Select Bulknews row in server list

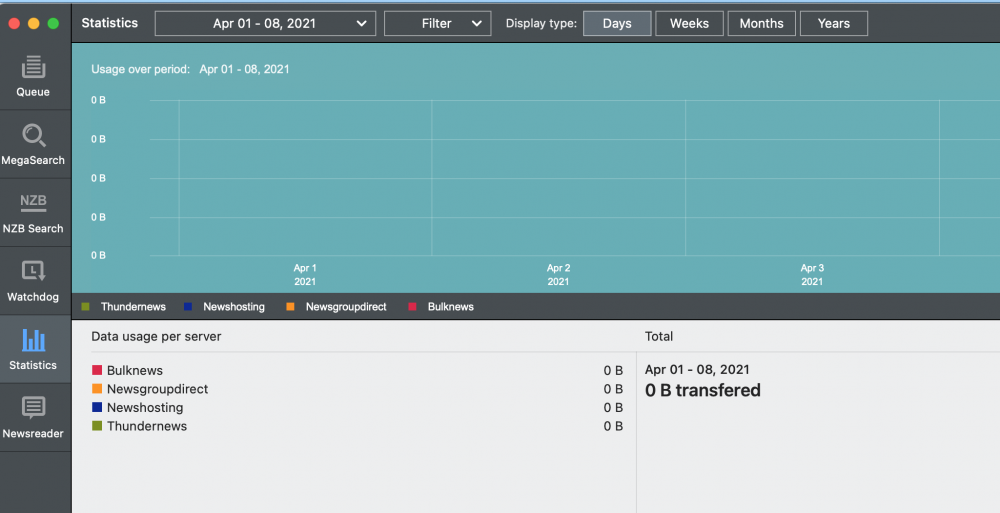(135, 370)
